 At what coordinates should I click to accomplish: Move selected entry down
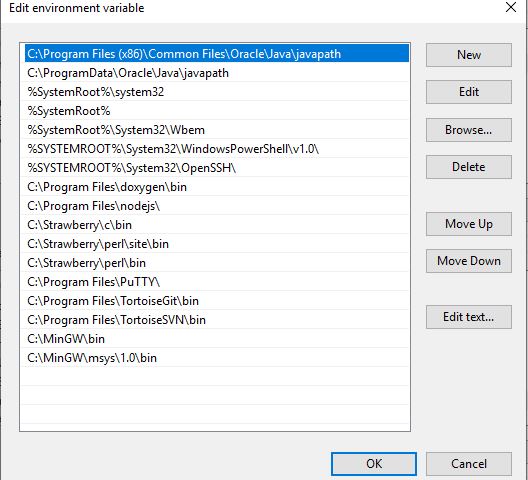(469, 261)
